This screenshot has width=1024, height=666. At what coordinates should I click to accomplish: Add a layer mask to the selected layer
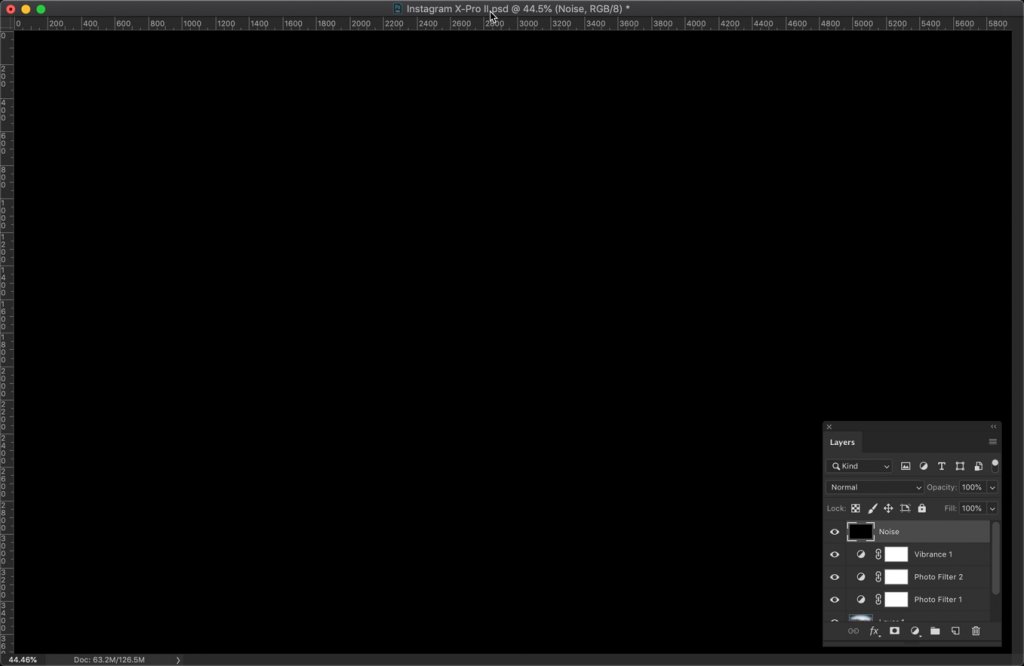tap(894, 631)
